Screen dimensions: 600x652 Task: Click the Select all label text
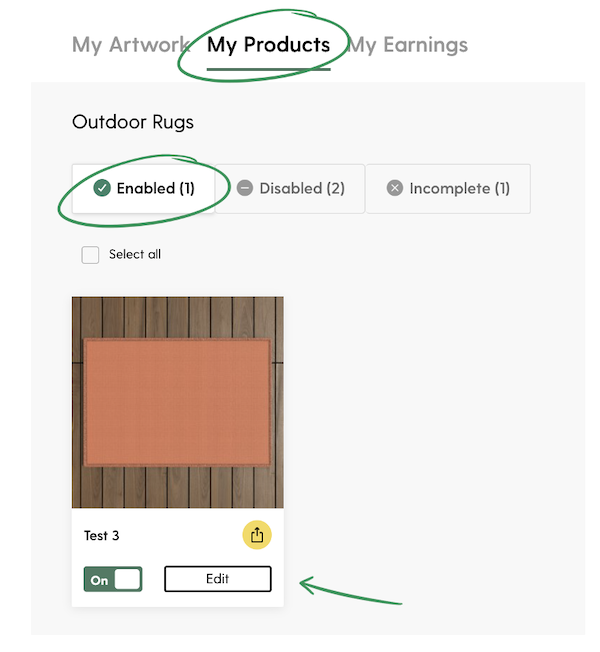135,254
